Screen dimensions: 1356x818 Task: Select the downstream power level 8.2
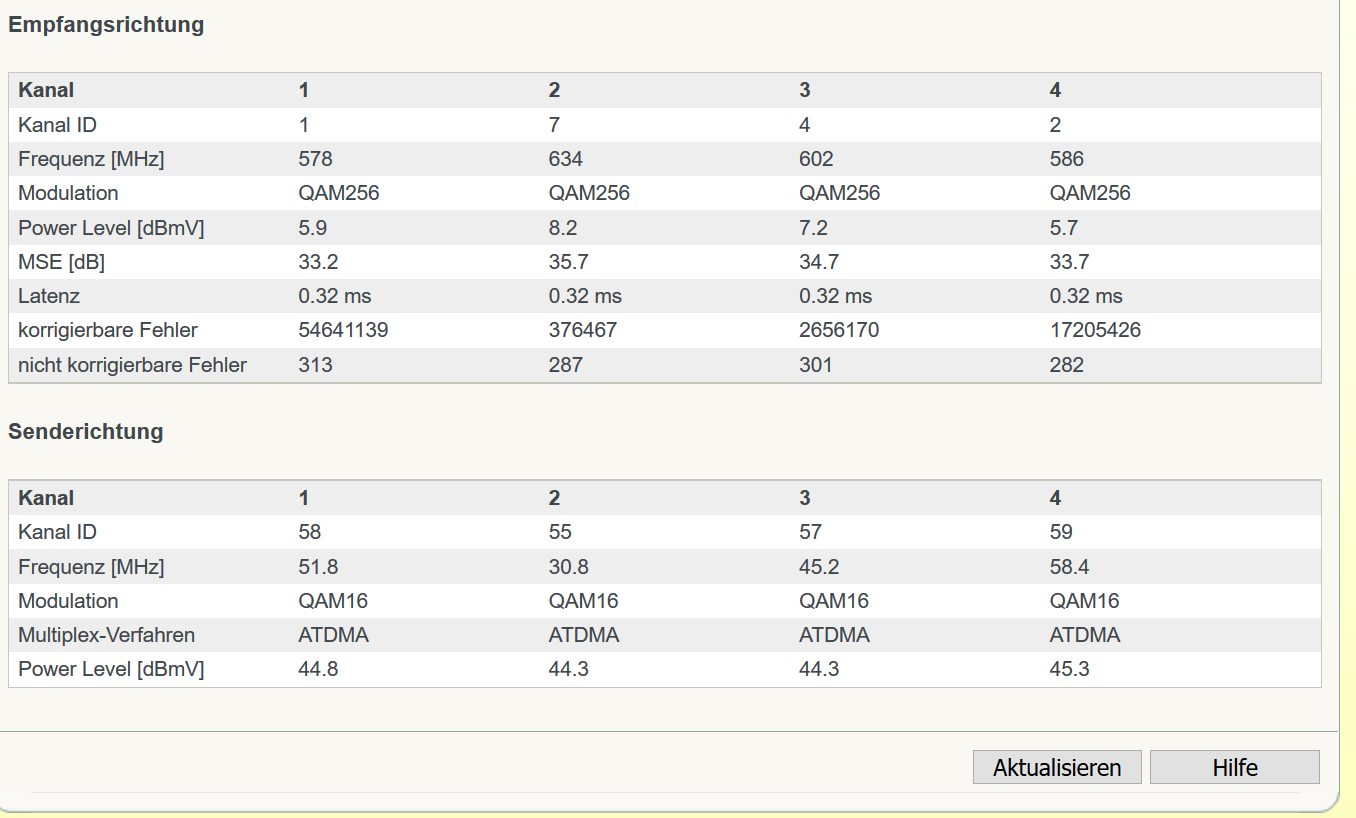(x=563, y=228)
